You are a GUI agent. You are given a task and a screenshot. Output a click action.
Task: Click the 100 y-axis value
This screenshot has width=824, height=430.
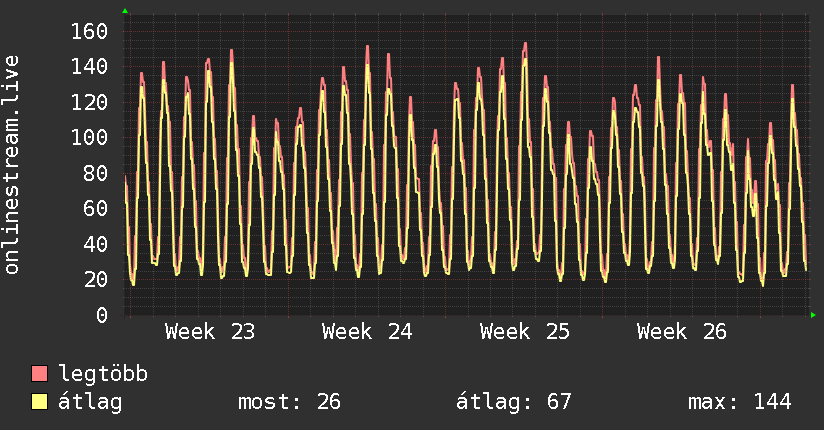pyautogui.click(x=89, y=138)
